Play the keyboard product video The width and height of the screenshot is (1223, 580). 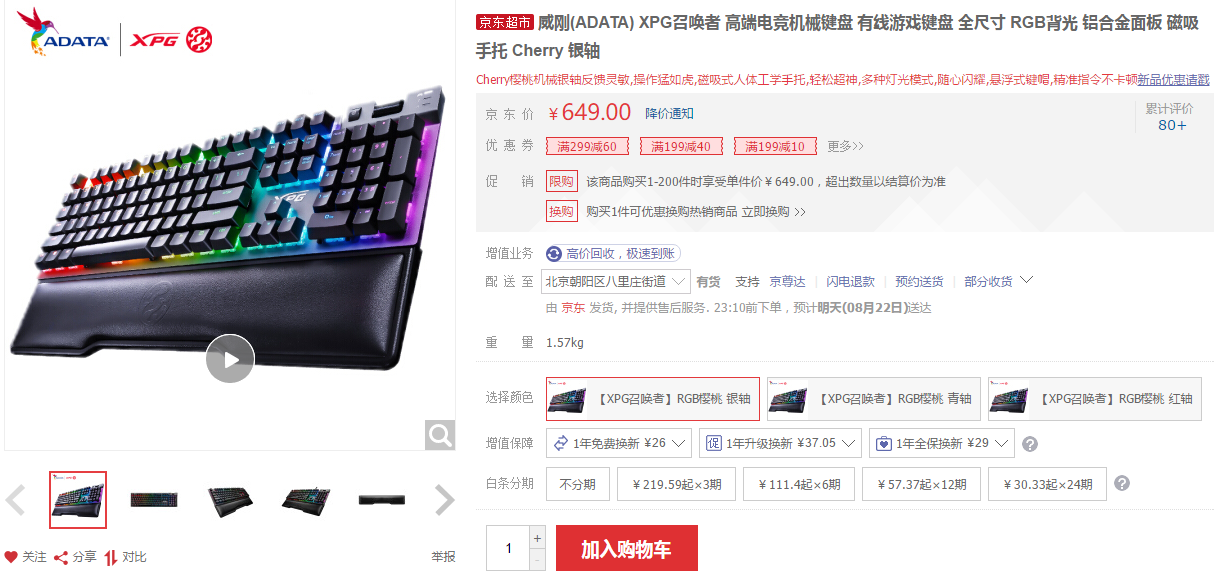click(x=230, y=358)
